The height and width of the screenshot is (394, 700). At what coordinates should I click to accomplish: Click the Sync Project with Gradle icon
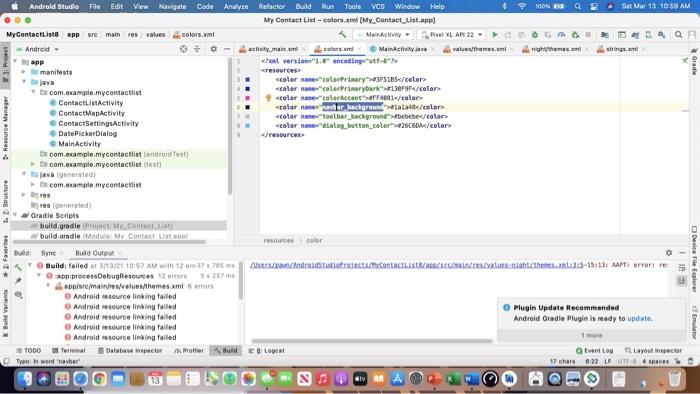(x=635, y=34)
